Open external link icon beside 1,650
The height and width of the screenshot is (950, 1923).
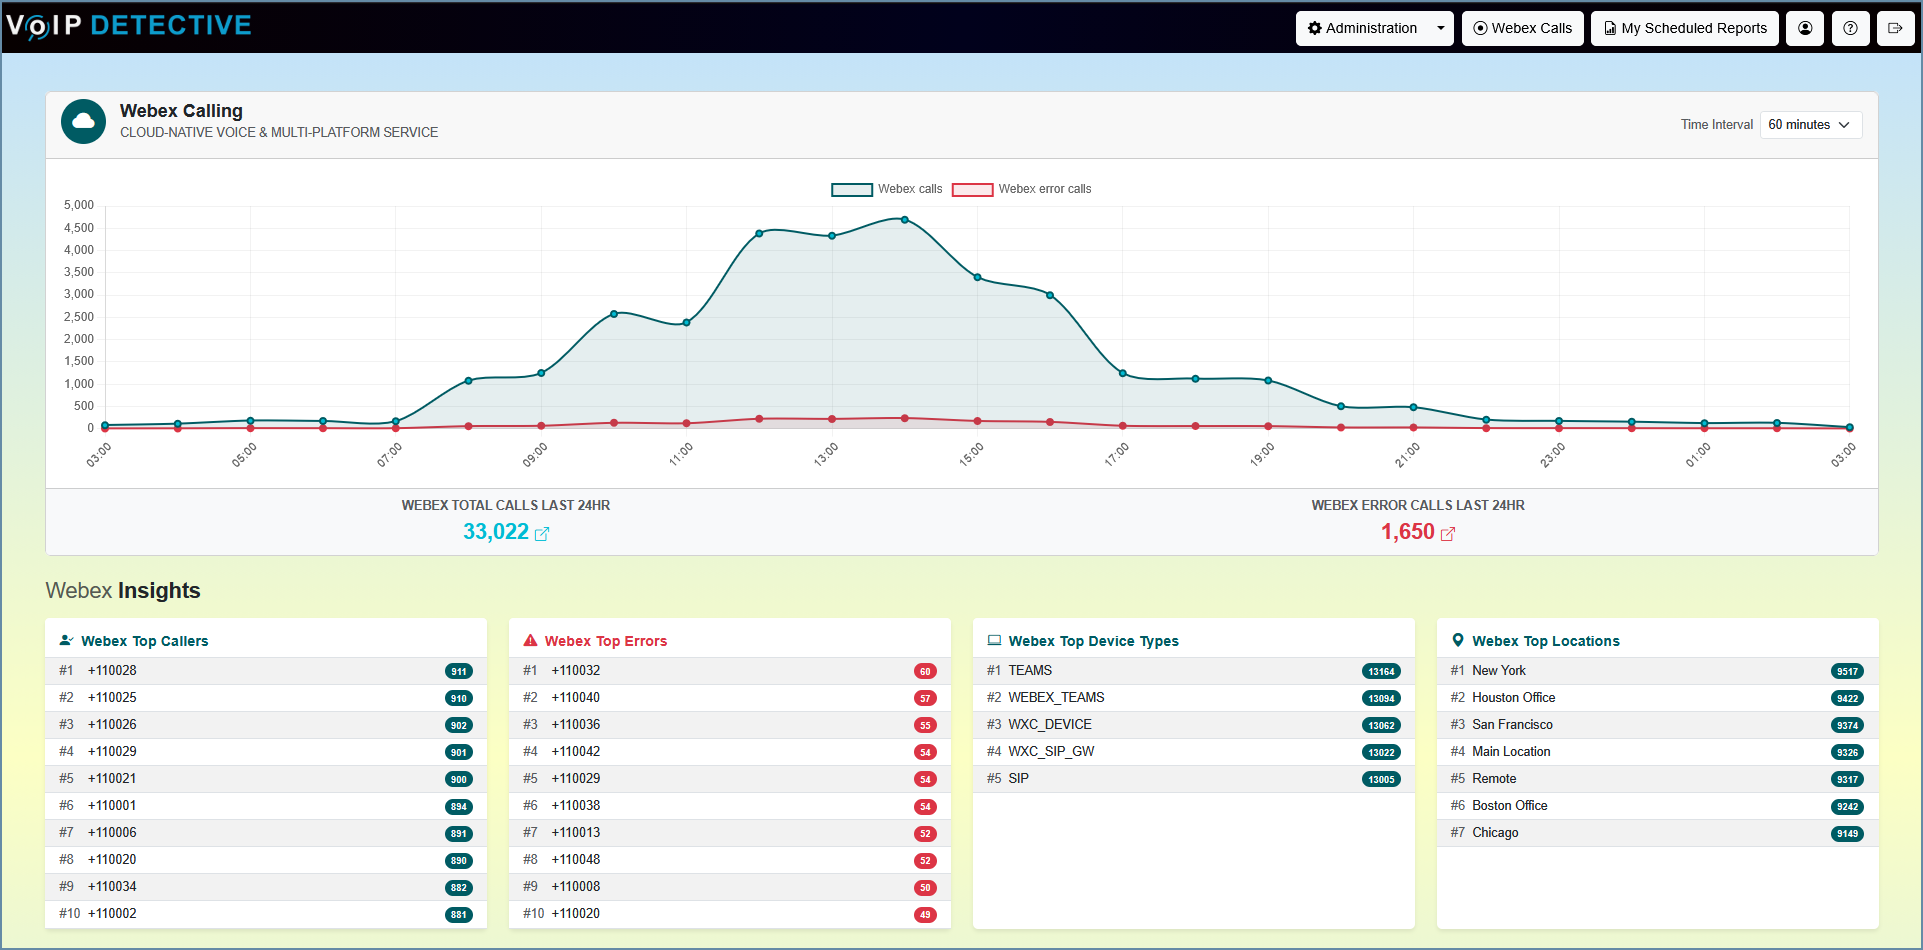click(x=1447, y=534)
